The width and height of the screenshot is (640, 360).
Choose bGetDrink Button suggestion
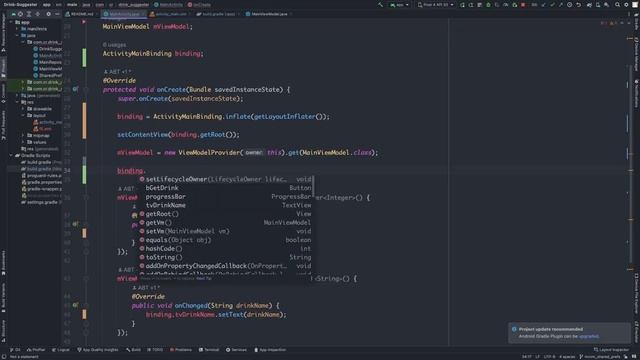[x=226, y=188]
